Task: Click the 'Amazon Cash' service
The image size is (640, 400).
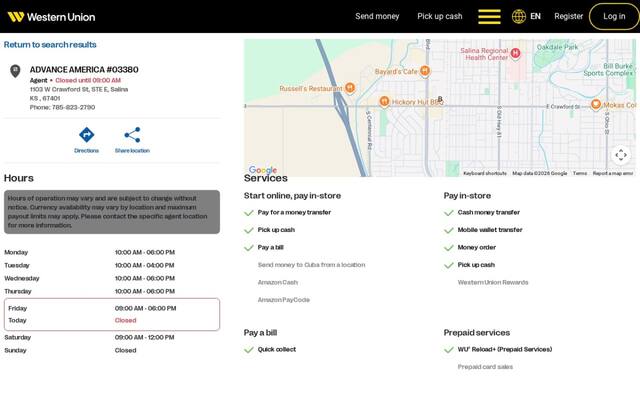Action: [278, 282]
